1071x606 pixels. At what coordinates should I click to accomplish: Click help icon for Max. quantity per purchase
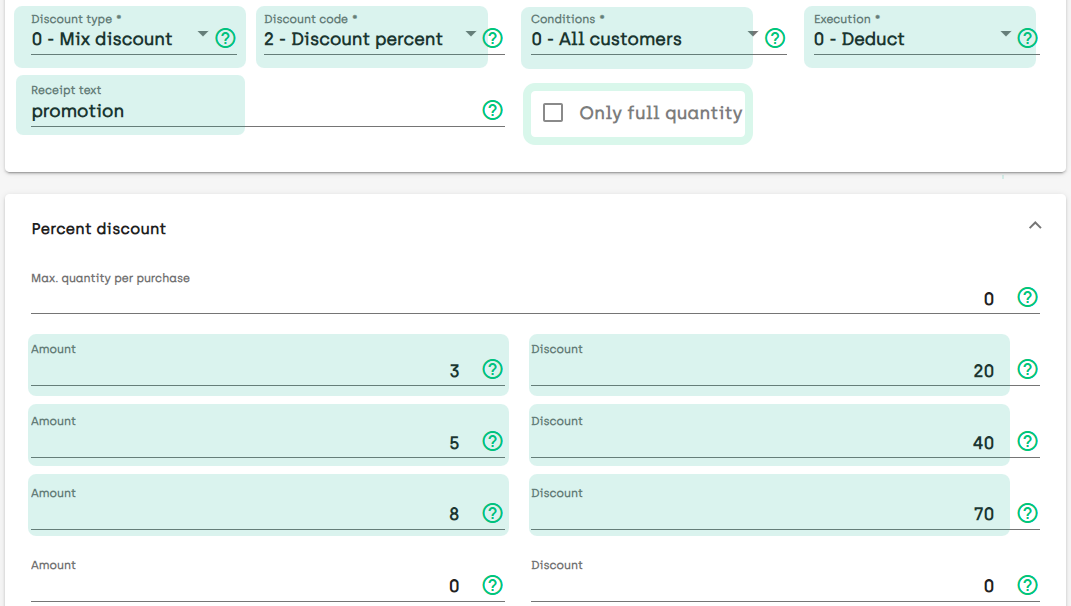[x=1027, y=298]
